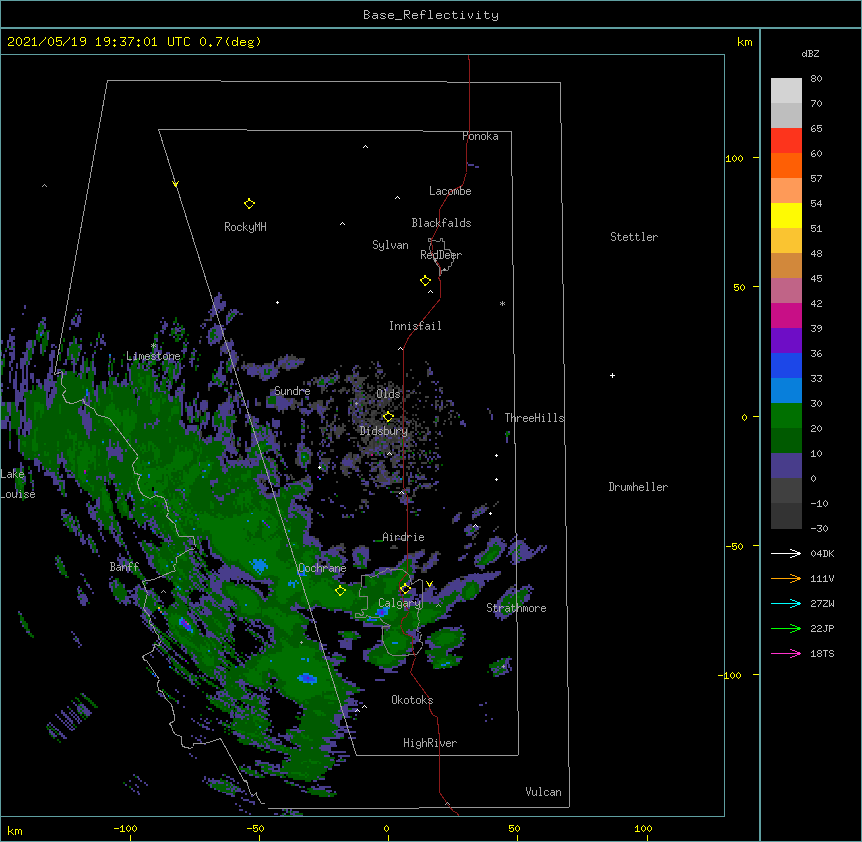
Task: Click the RockyMH label
Action: (x=245, y=227)
